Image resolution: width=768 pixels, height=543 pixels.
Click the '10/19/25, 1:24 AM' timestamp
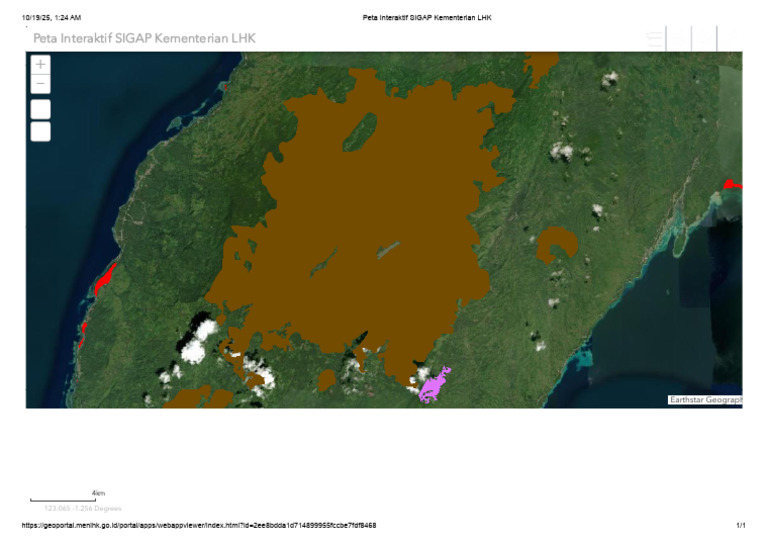coord(51,18)
